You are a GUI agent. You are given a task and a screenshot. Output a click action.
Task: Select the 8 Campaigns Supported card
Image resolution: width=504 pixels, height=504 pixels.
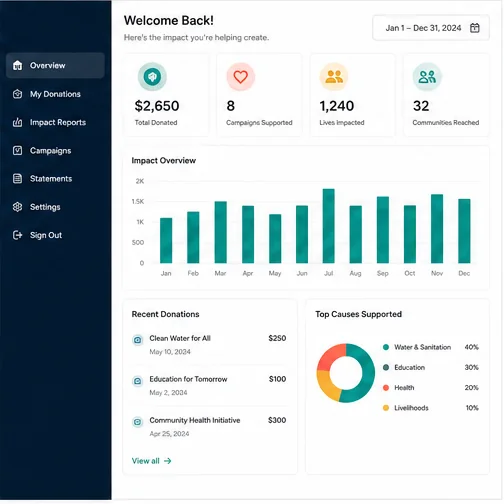[259, 95]
